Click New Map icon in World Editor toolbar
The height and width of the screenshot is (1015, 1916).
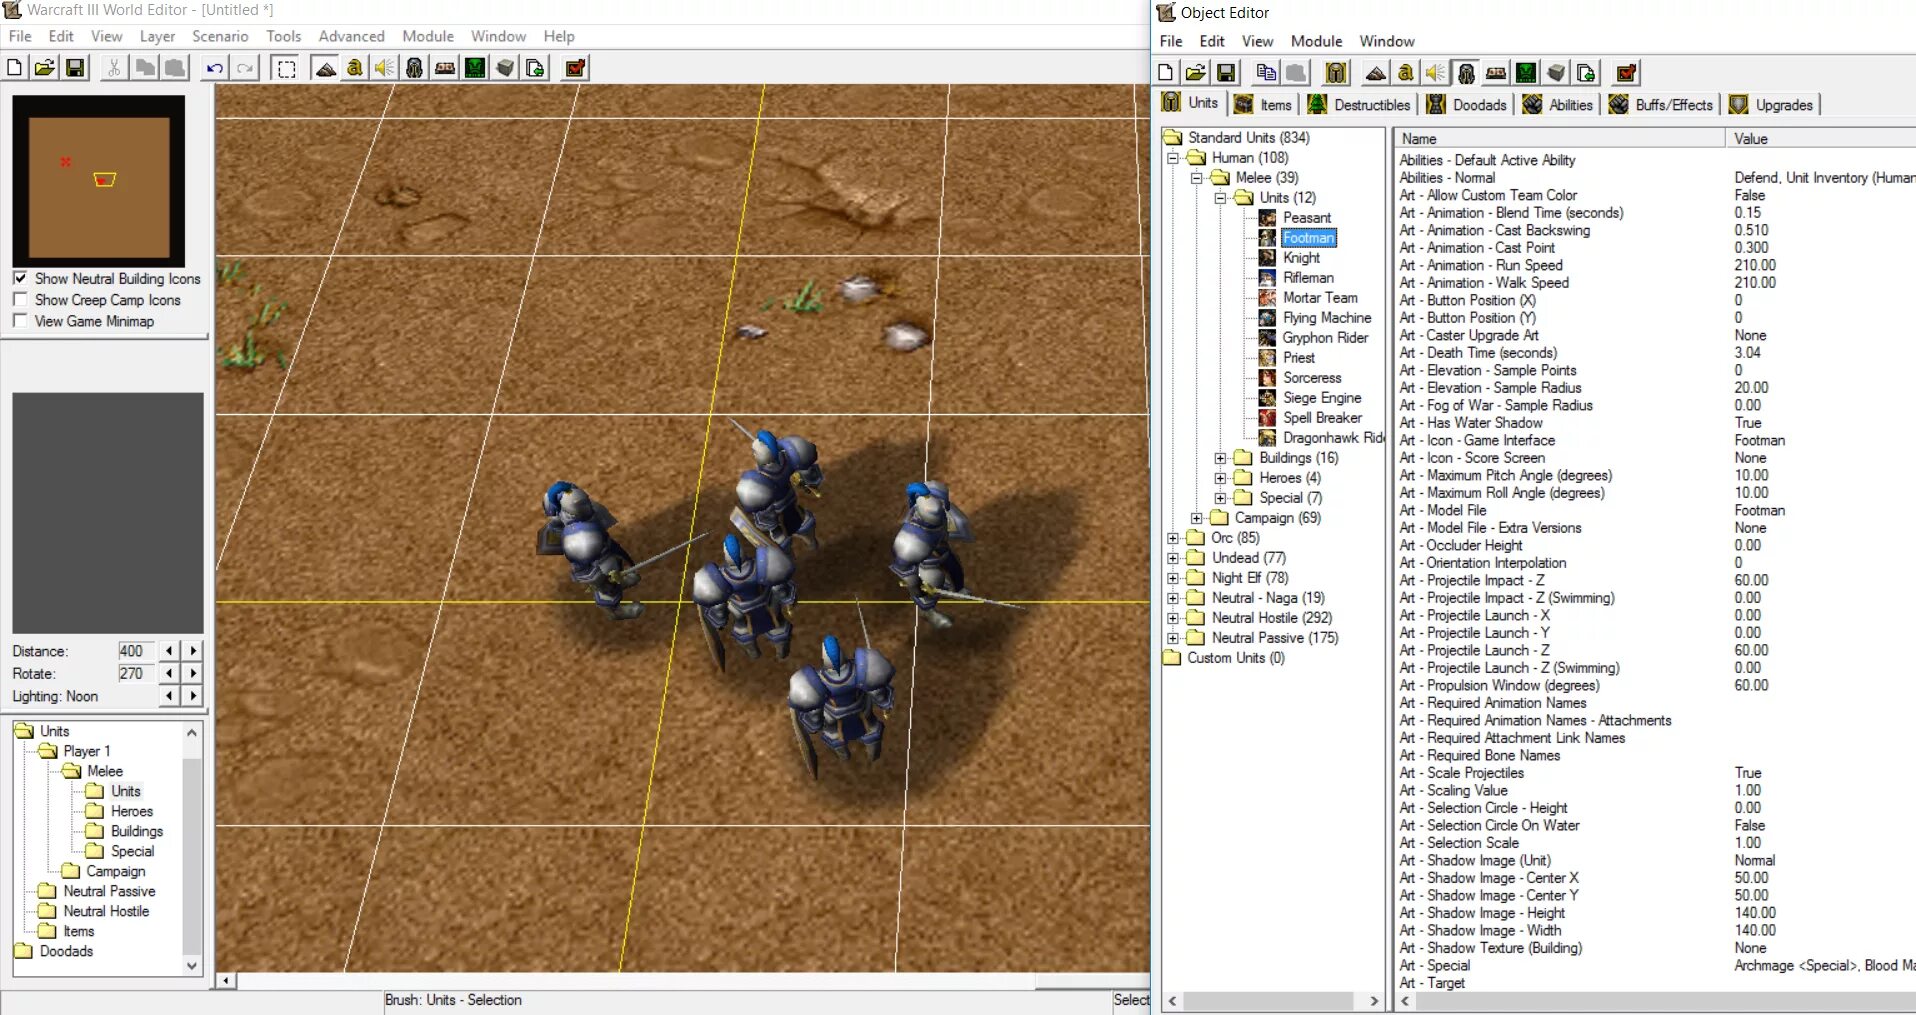point(15,68)
